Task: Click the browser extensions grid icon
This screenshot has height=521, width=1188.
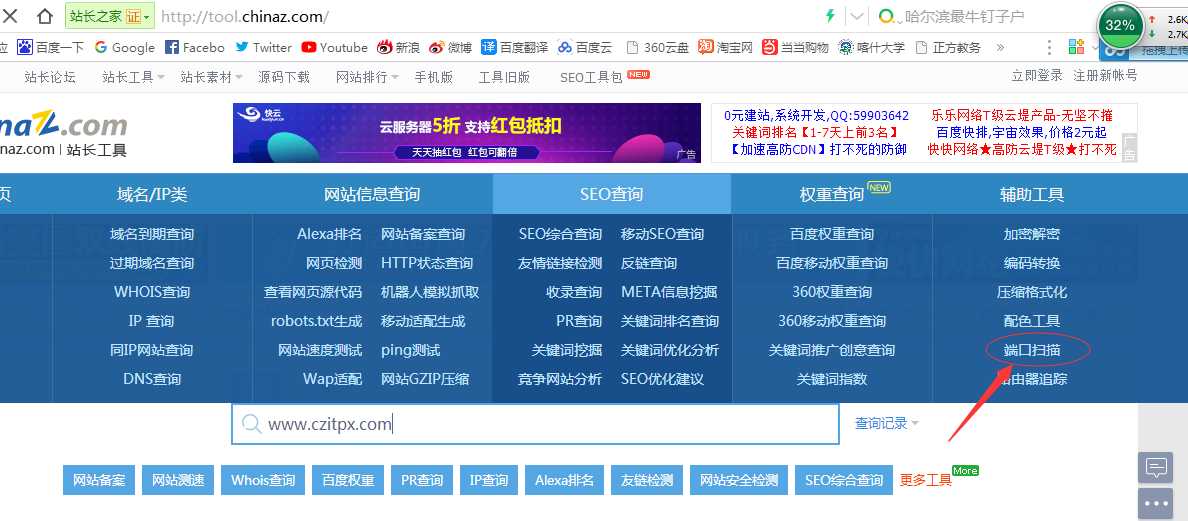Action: tap(1076, 47)
